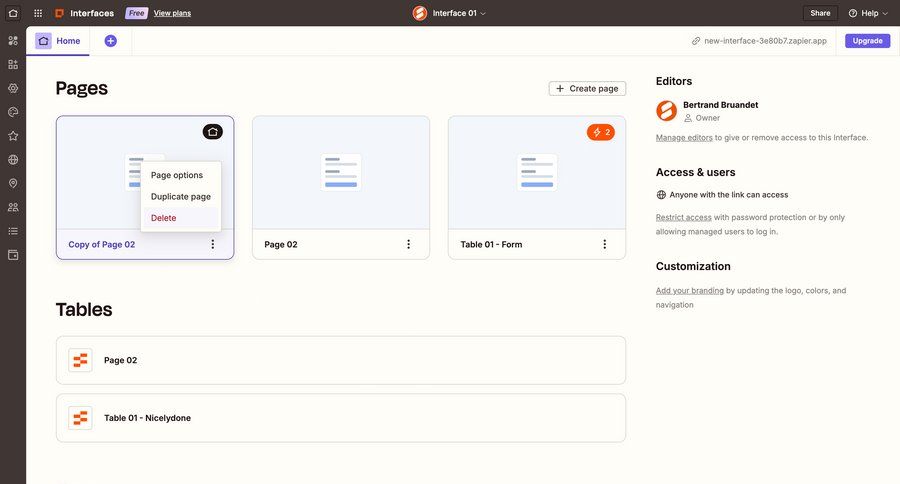
Task: Open the Page 02 page thumbnail
Action: tap(341, 172)
